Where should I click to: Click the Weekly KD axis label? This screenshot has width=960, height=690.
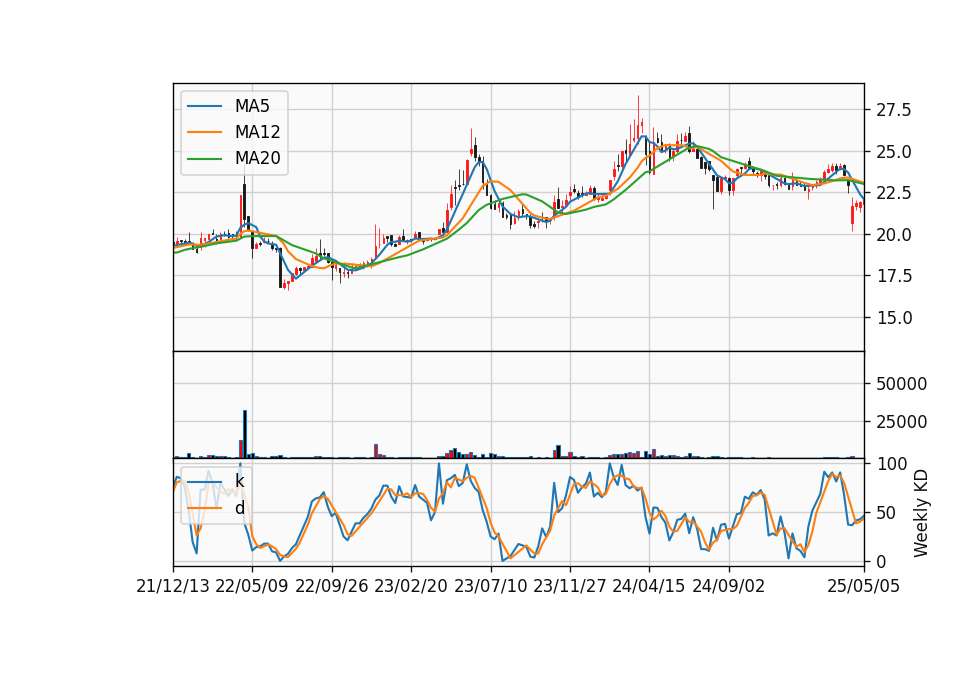click(x=920, y=513)
